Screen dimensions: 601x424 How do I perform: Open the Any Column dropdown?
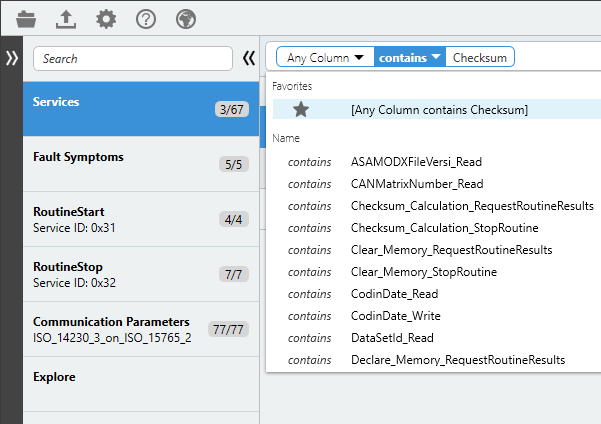(325, 57)
